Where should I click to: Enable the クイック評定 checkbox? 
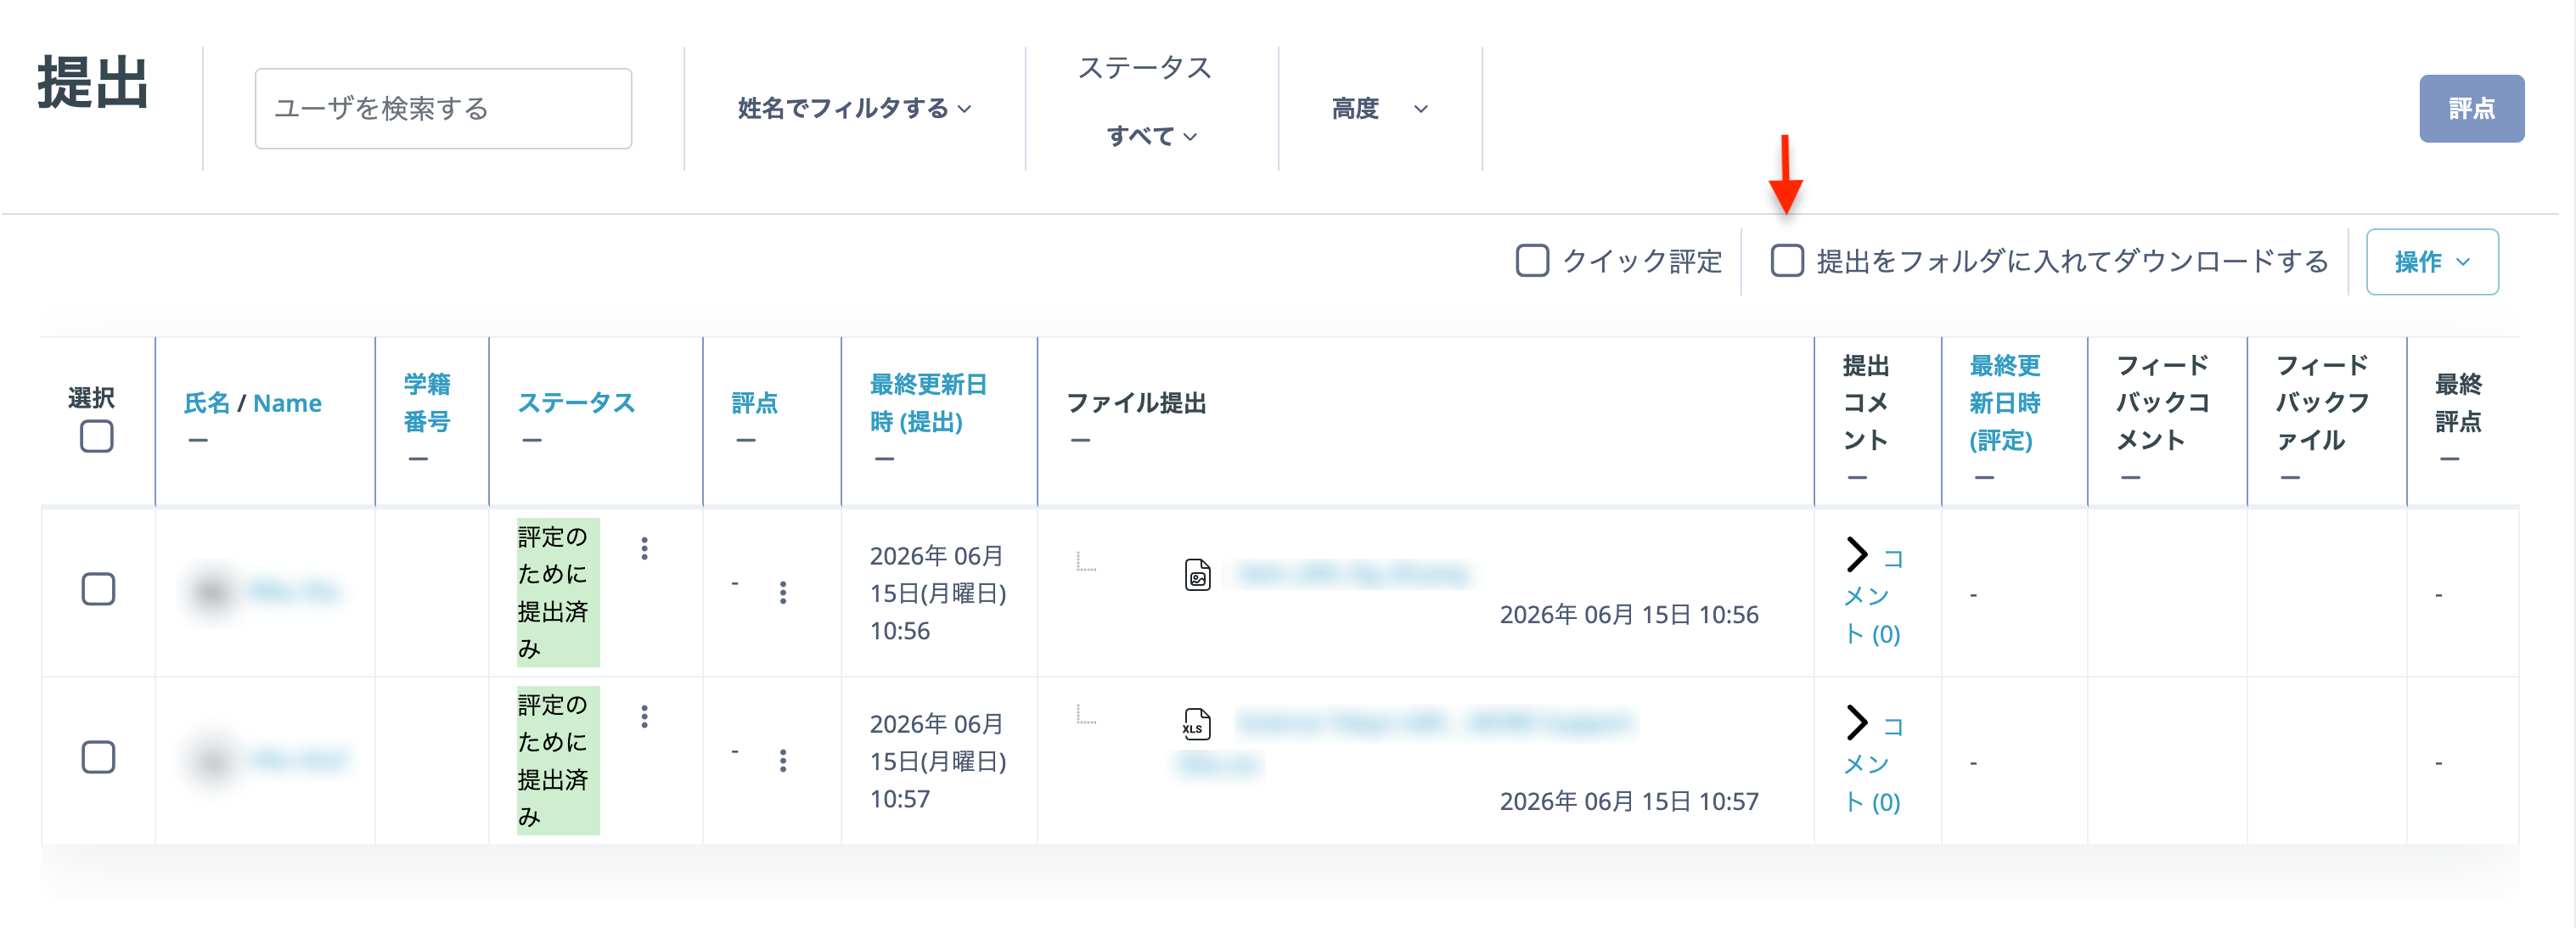click(x=1532, y=261)
